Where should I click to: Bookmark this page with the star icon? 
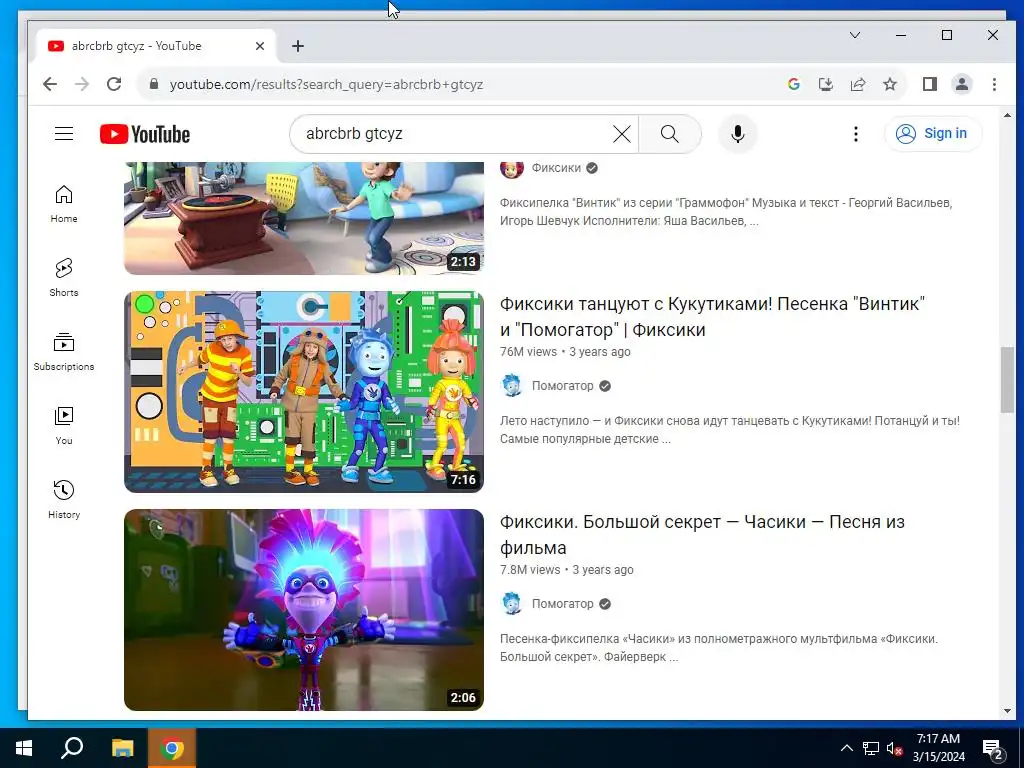click(x=889, y=84)
